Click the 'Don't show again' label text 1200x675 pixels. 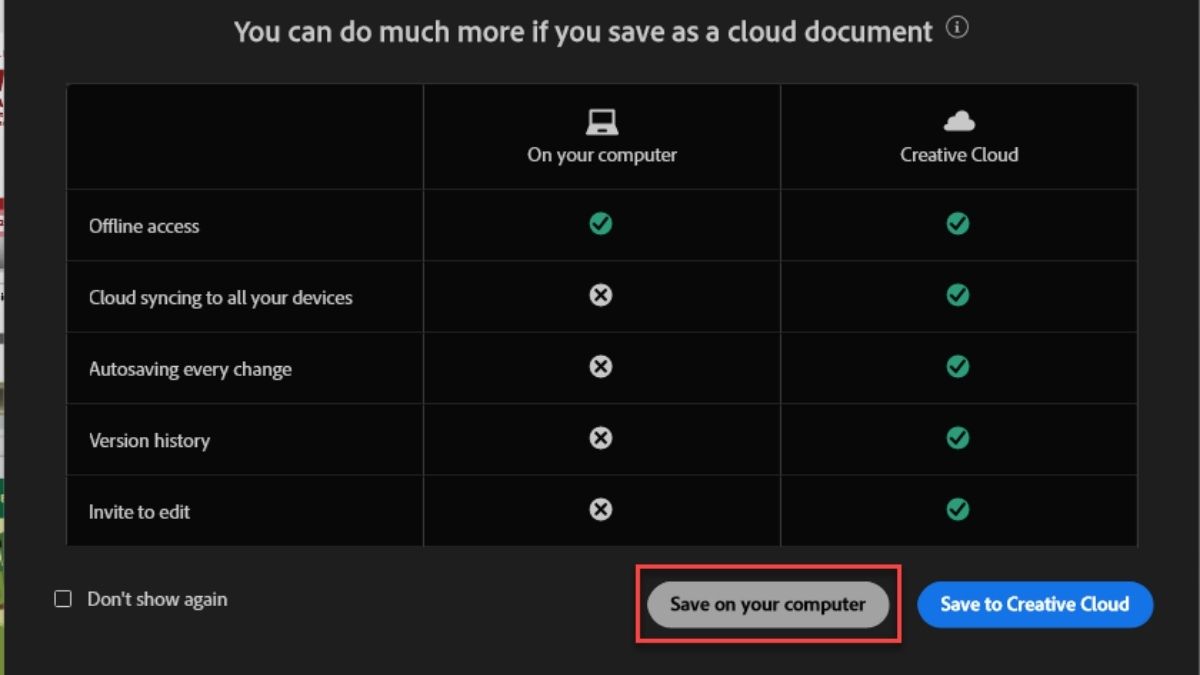[x=157, y=599]
